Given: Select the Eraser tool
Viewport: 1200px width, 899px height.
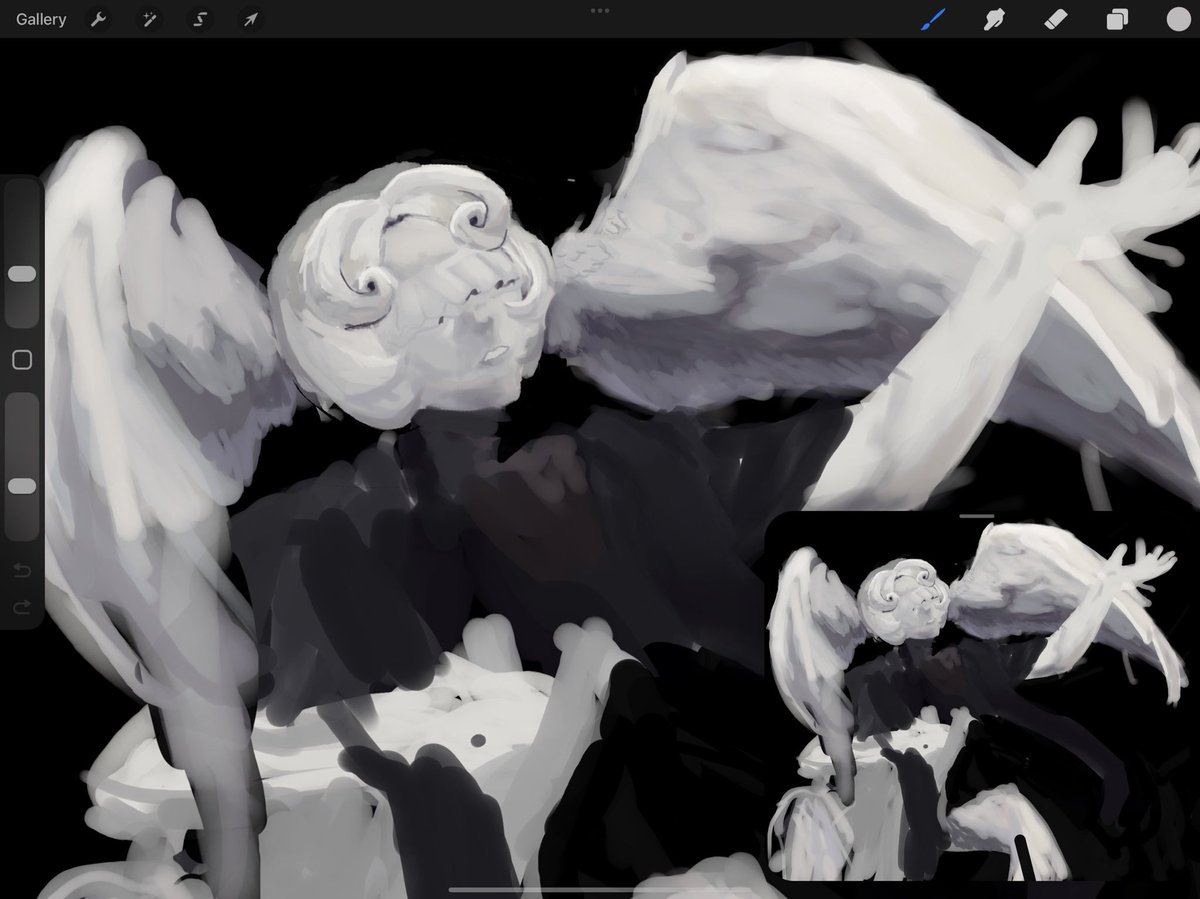Looking at the screenshot, I should point(1055,19).
